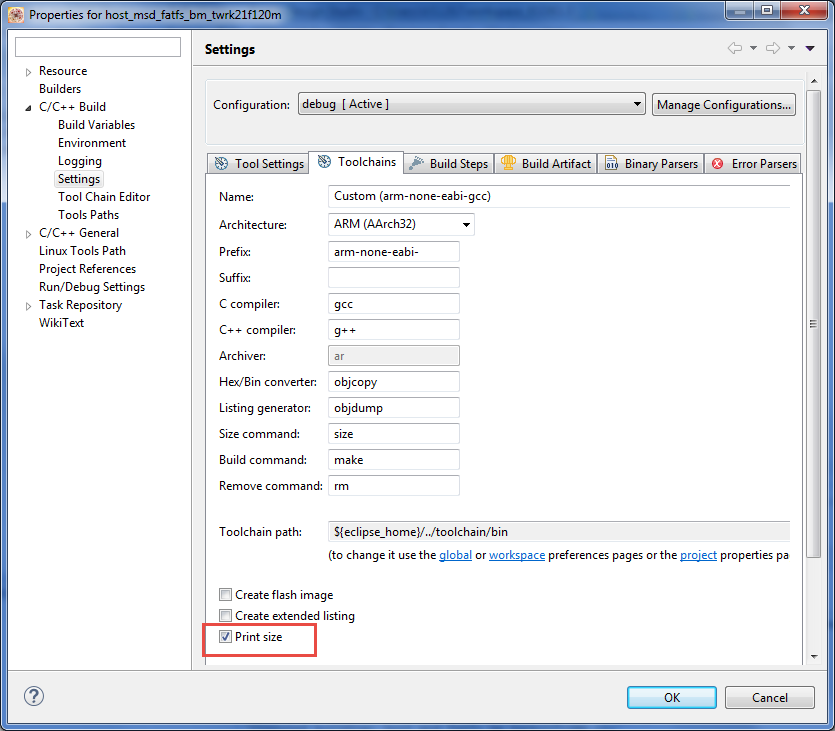
Task: Click the Error Parsers red X icon
Action: (717, 163)
